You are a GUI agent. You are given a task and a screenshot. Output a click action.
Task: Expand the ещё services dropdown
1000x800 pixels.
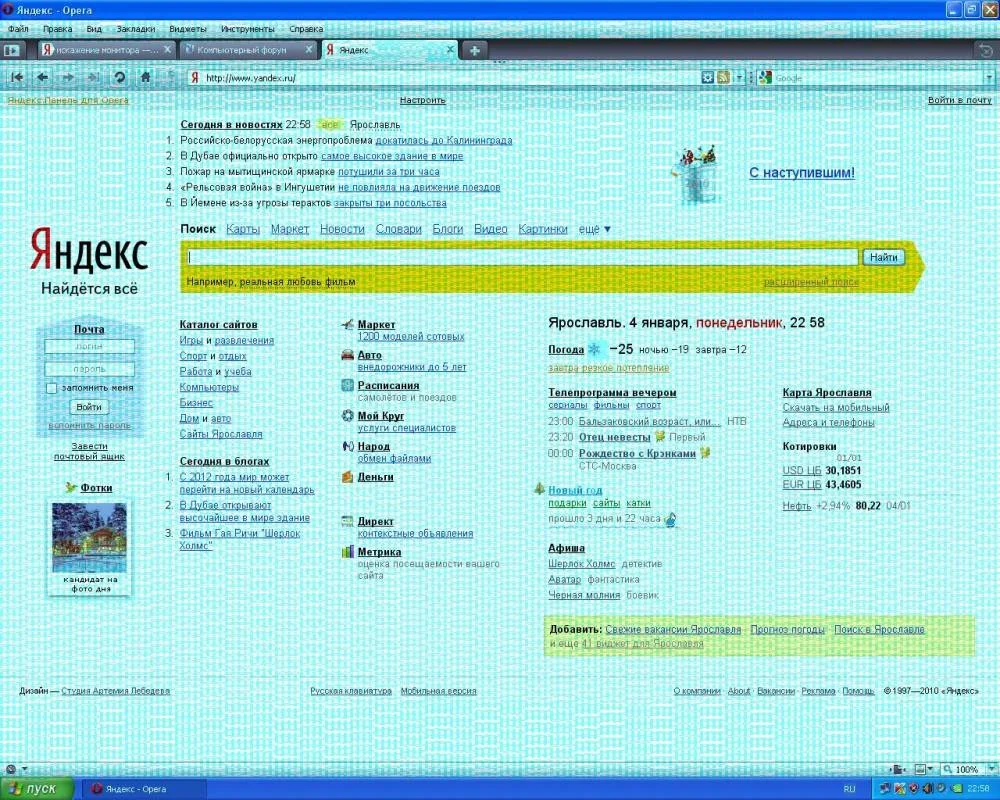click(x=594, y=229)
